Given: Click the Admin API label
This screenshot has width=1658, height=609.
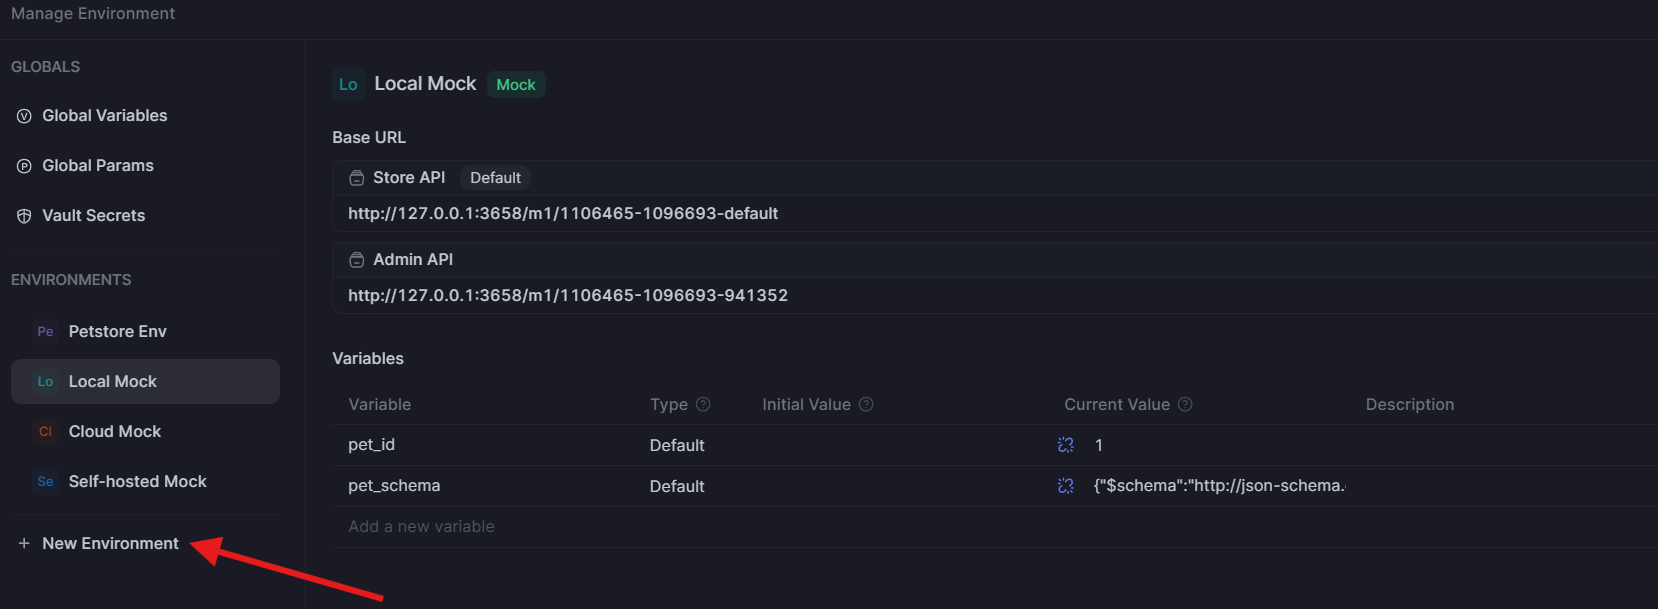Looking at the screenshot, I should click(413, 260).
